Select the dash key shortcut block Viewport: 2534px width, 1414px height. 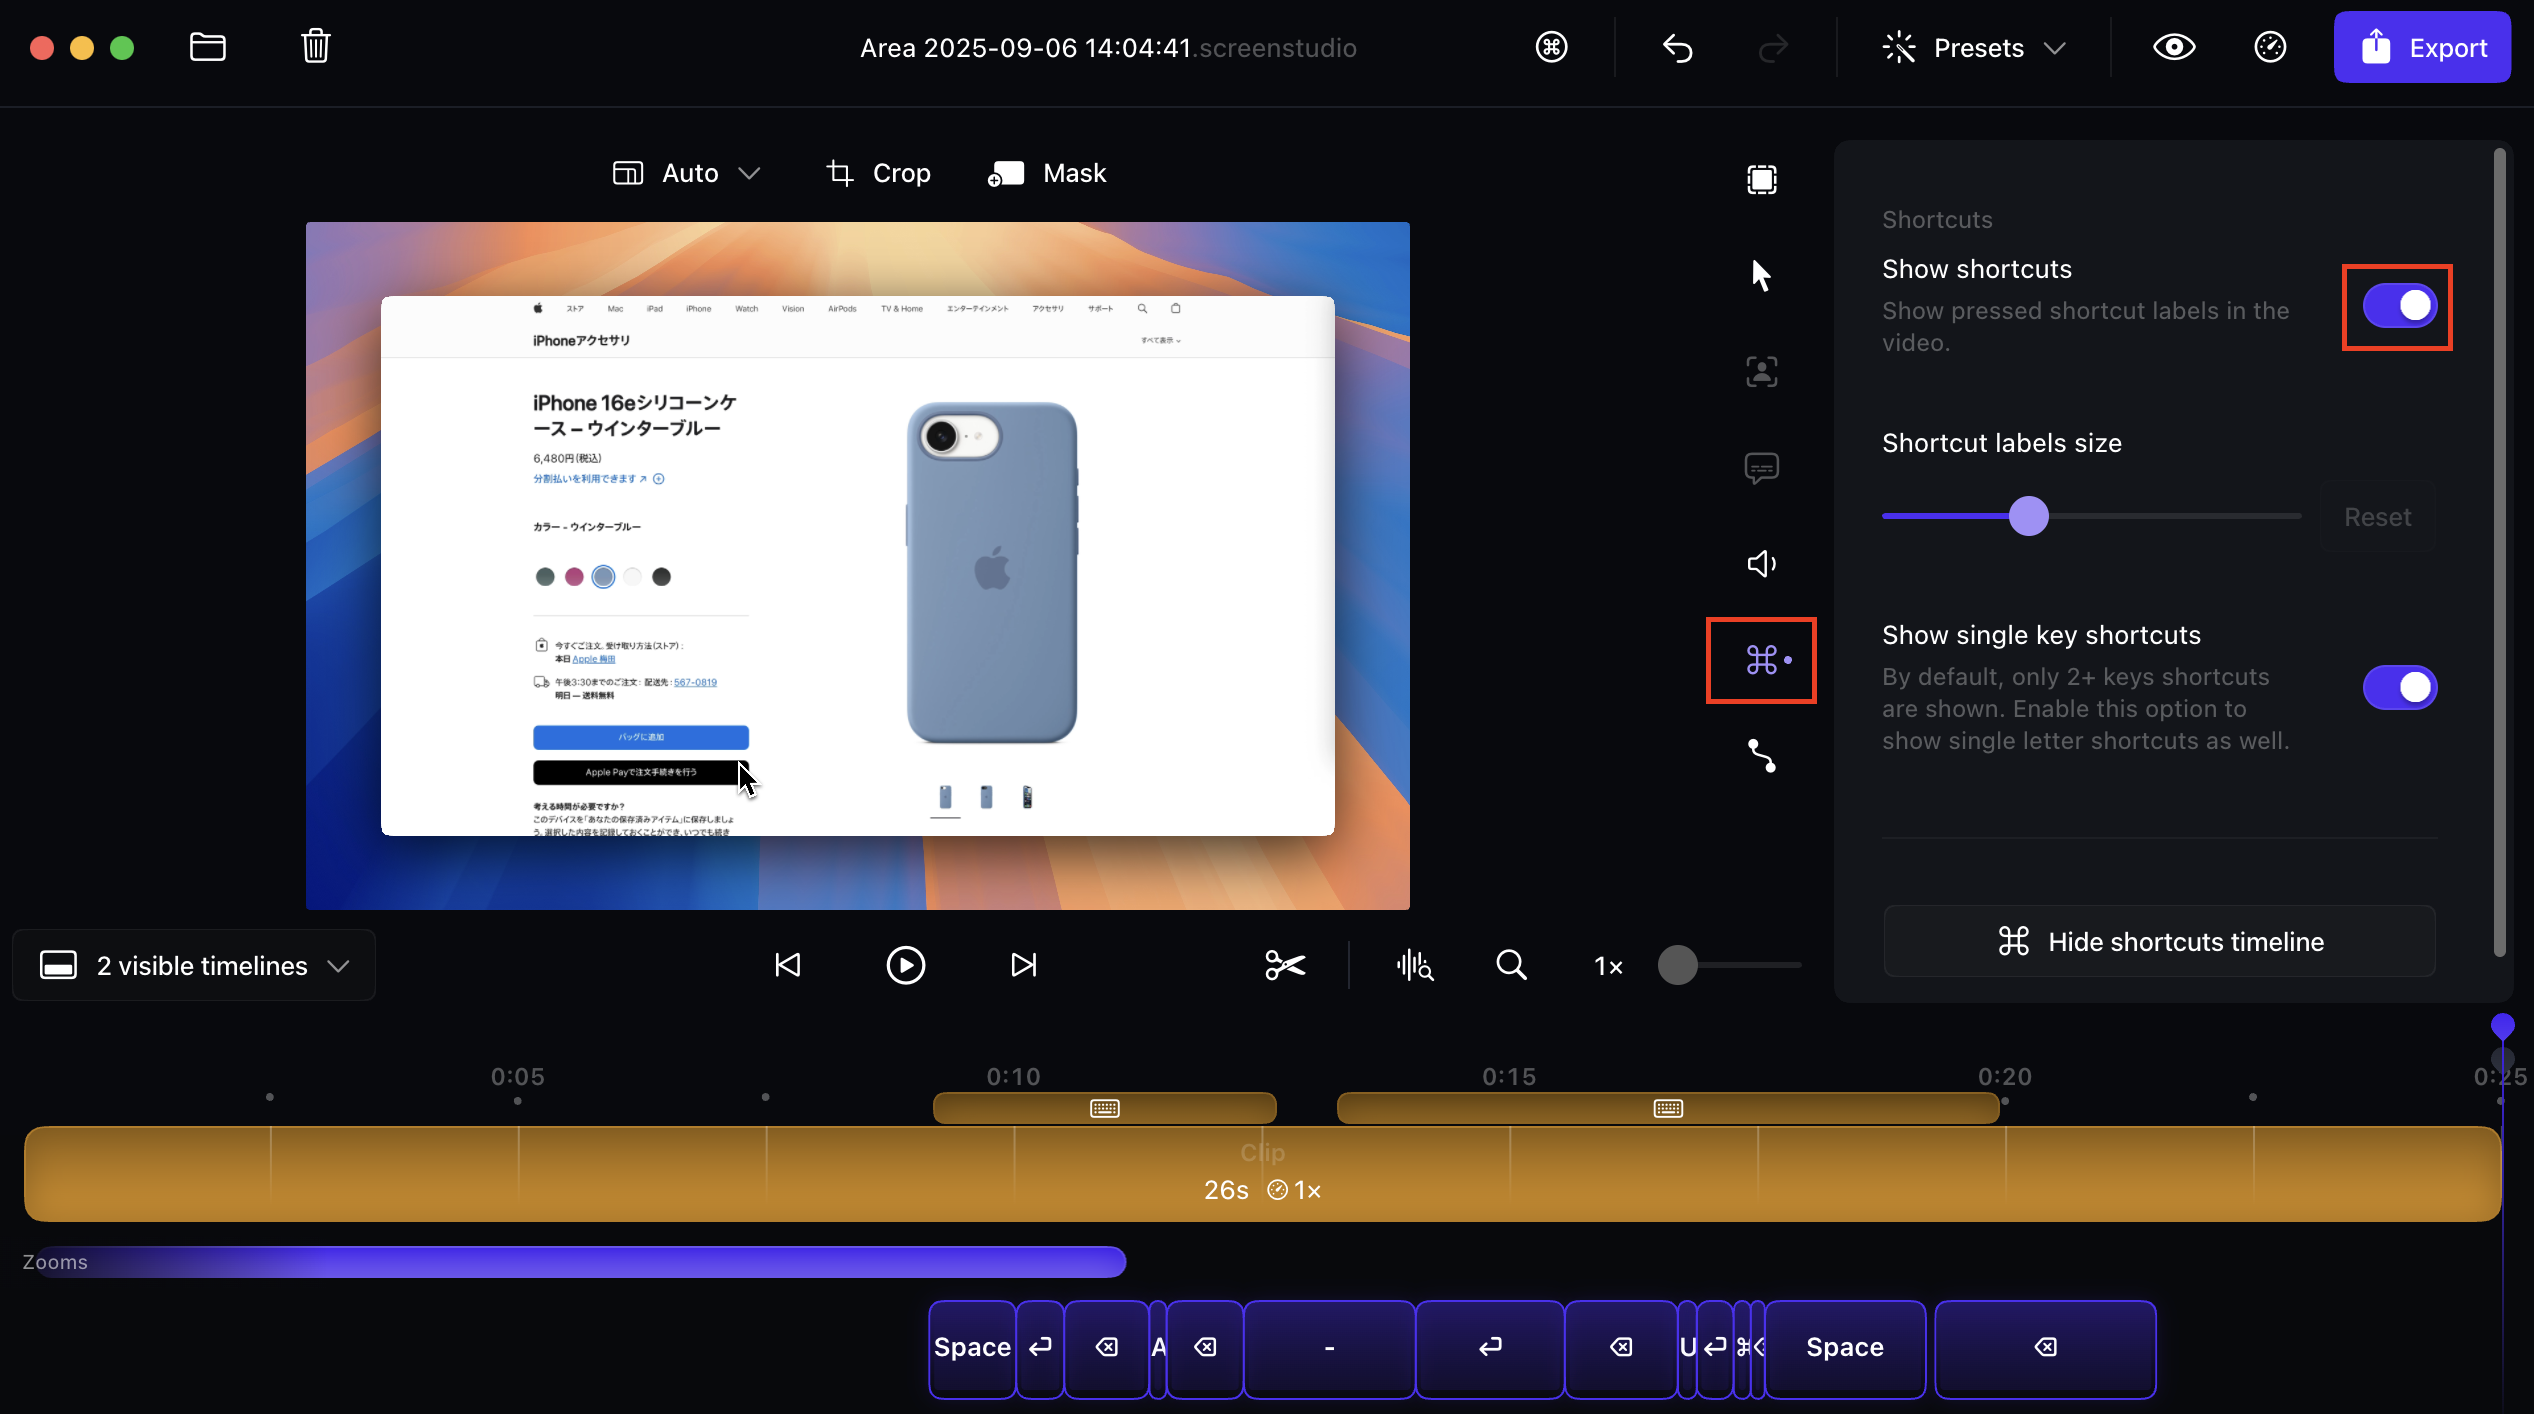click(x=1329, y=1348)
